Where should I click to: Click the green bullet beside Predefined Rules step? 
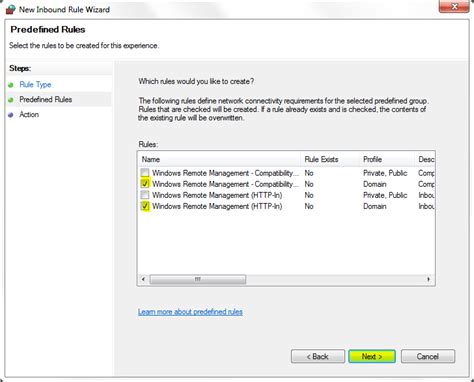click(11, 100)
